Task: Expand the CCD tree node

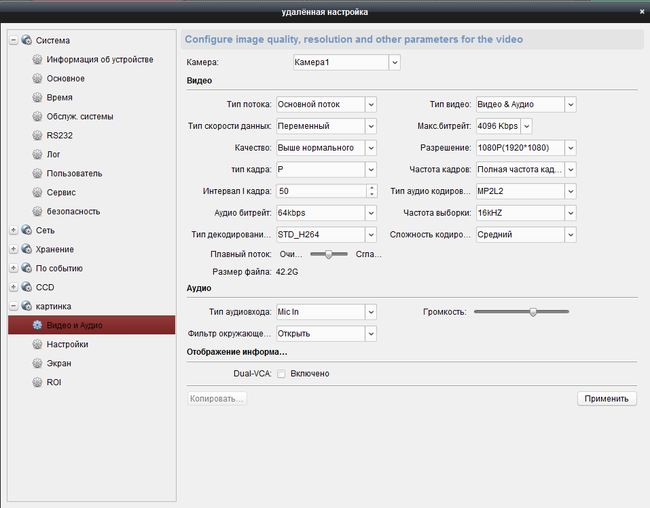Action: pyautogui.click(x=14, y=287)
